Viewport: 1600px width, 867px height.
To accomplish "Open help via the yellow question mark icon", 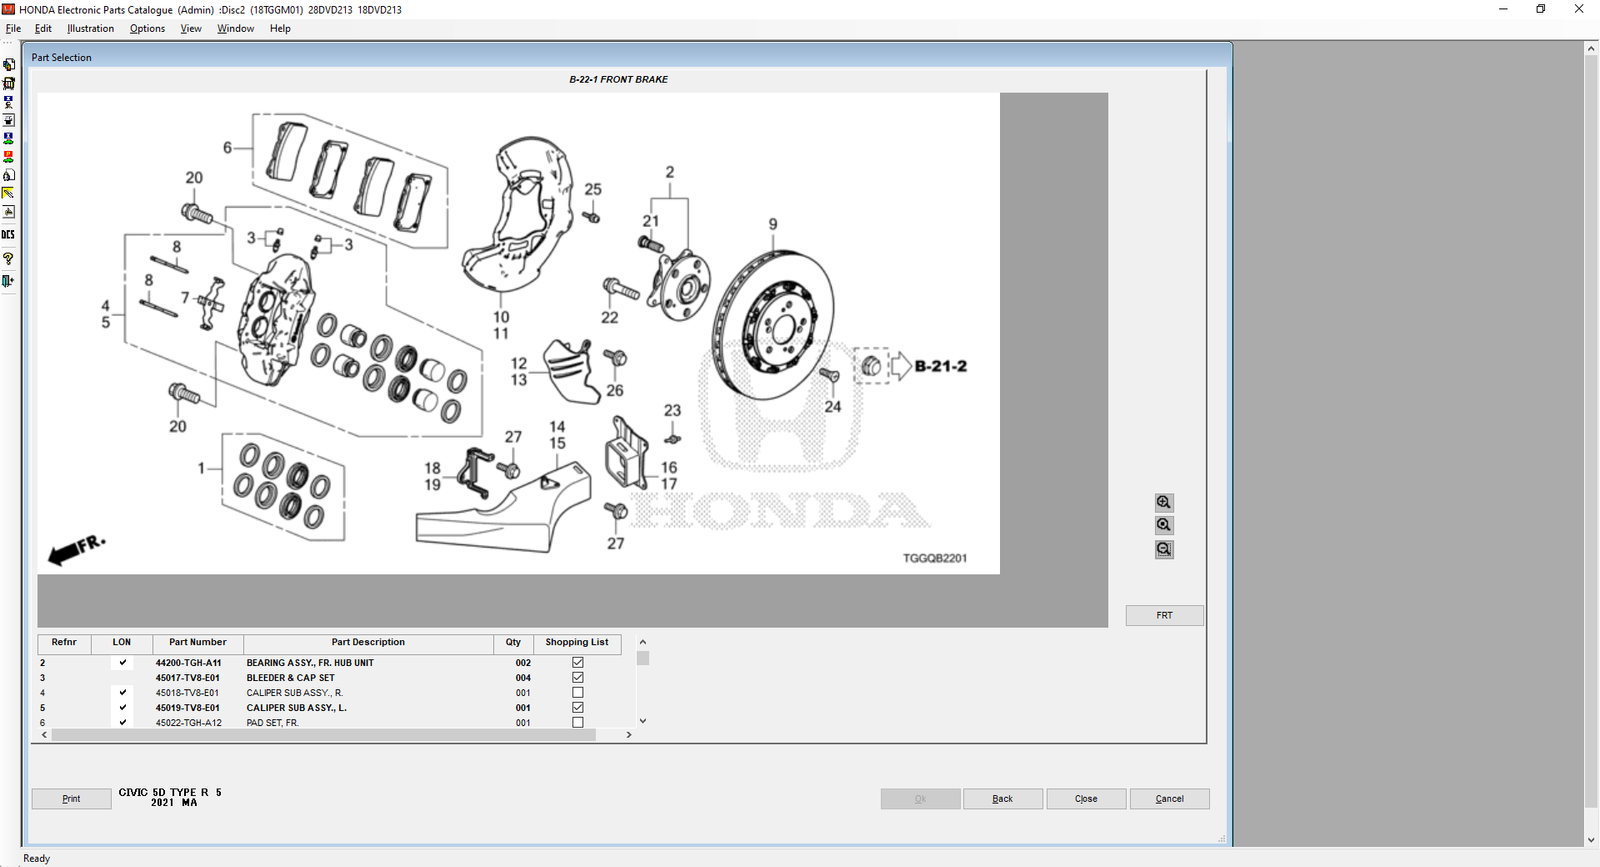I will click(x=9, y=259).
